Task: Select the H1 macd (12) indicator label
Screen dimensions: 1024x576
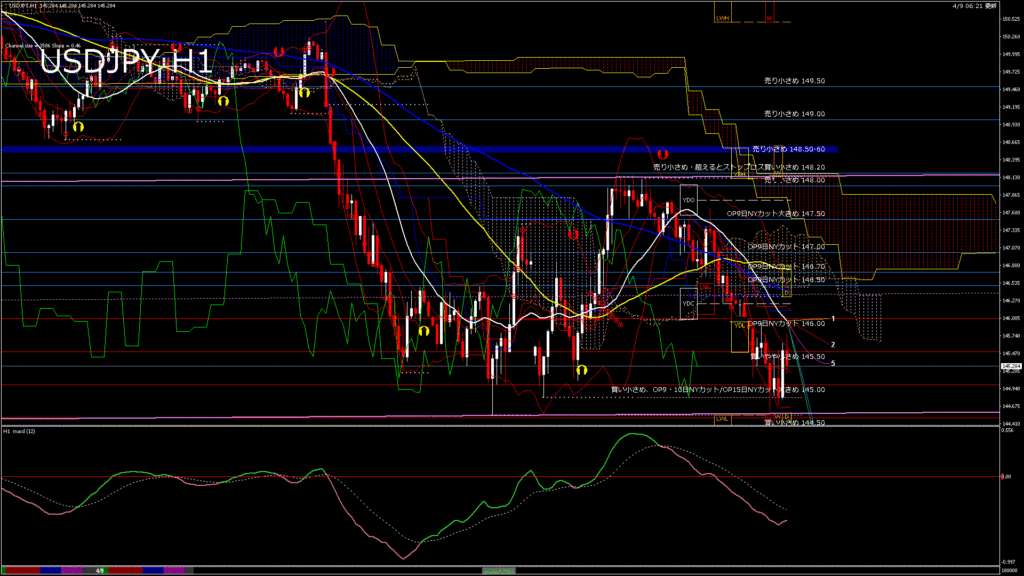Action: [x=20, y=431]
